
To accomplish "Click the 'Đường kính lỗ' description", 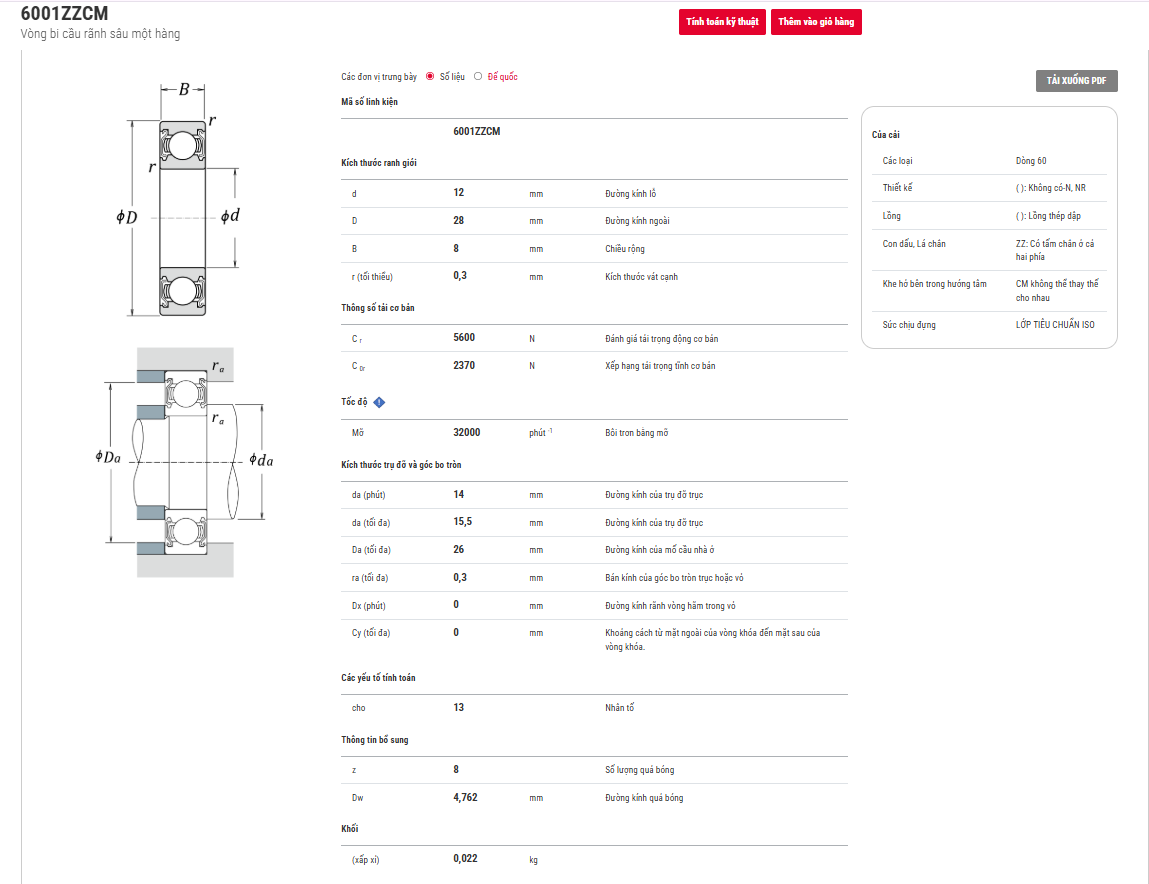I will point(630,194).
